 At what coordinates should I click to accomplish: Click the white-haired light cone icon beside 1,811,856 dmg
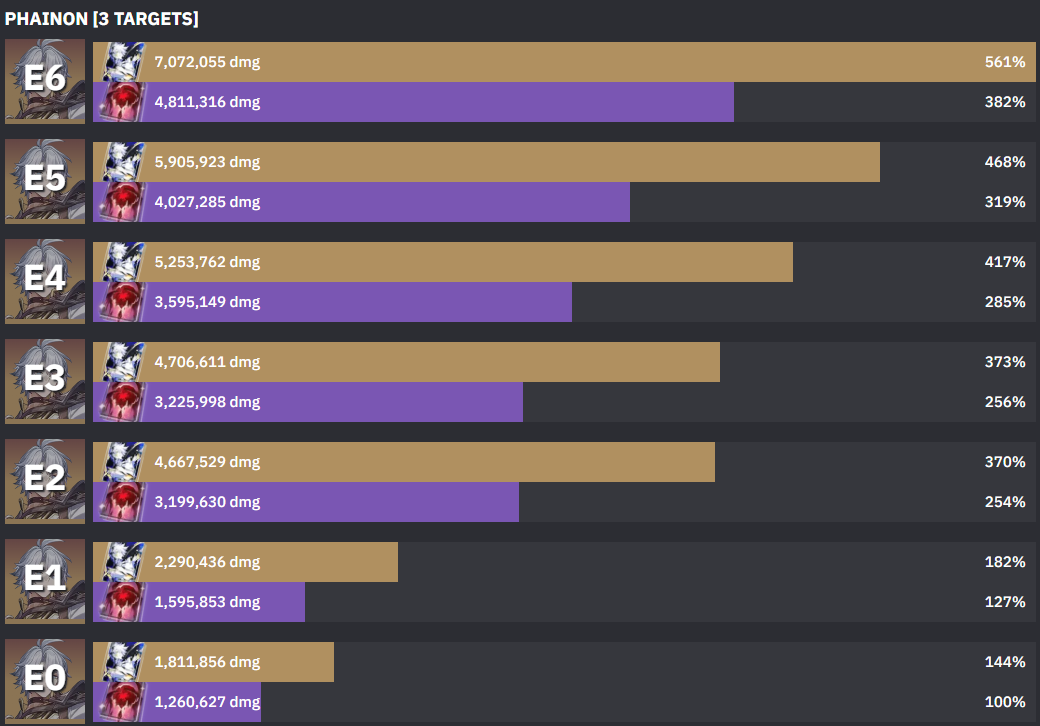point(123,662)
